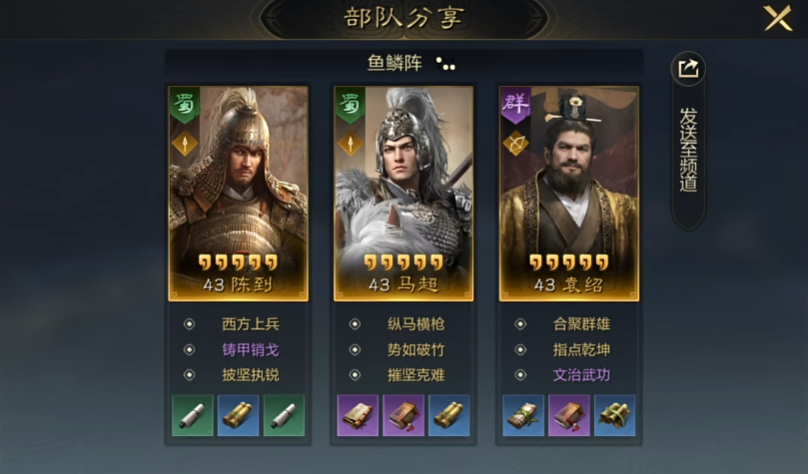
Task: Select the first green scroll under 陈到
Action: [192, 415]
